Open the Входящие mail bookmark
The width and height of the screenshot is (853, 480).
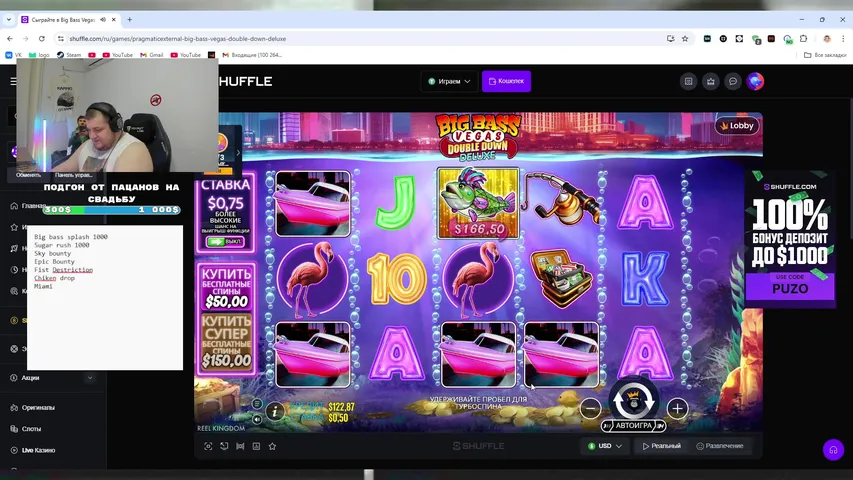click(x=252, y=55)
